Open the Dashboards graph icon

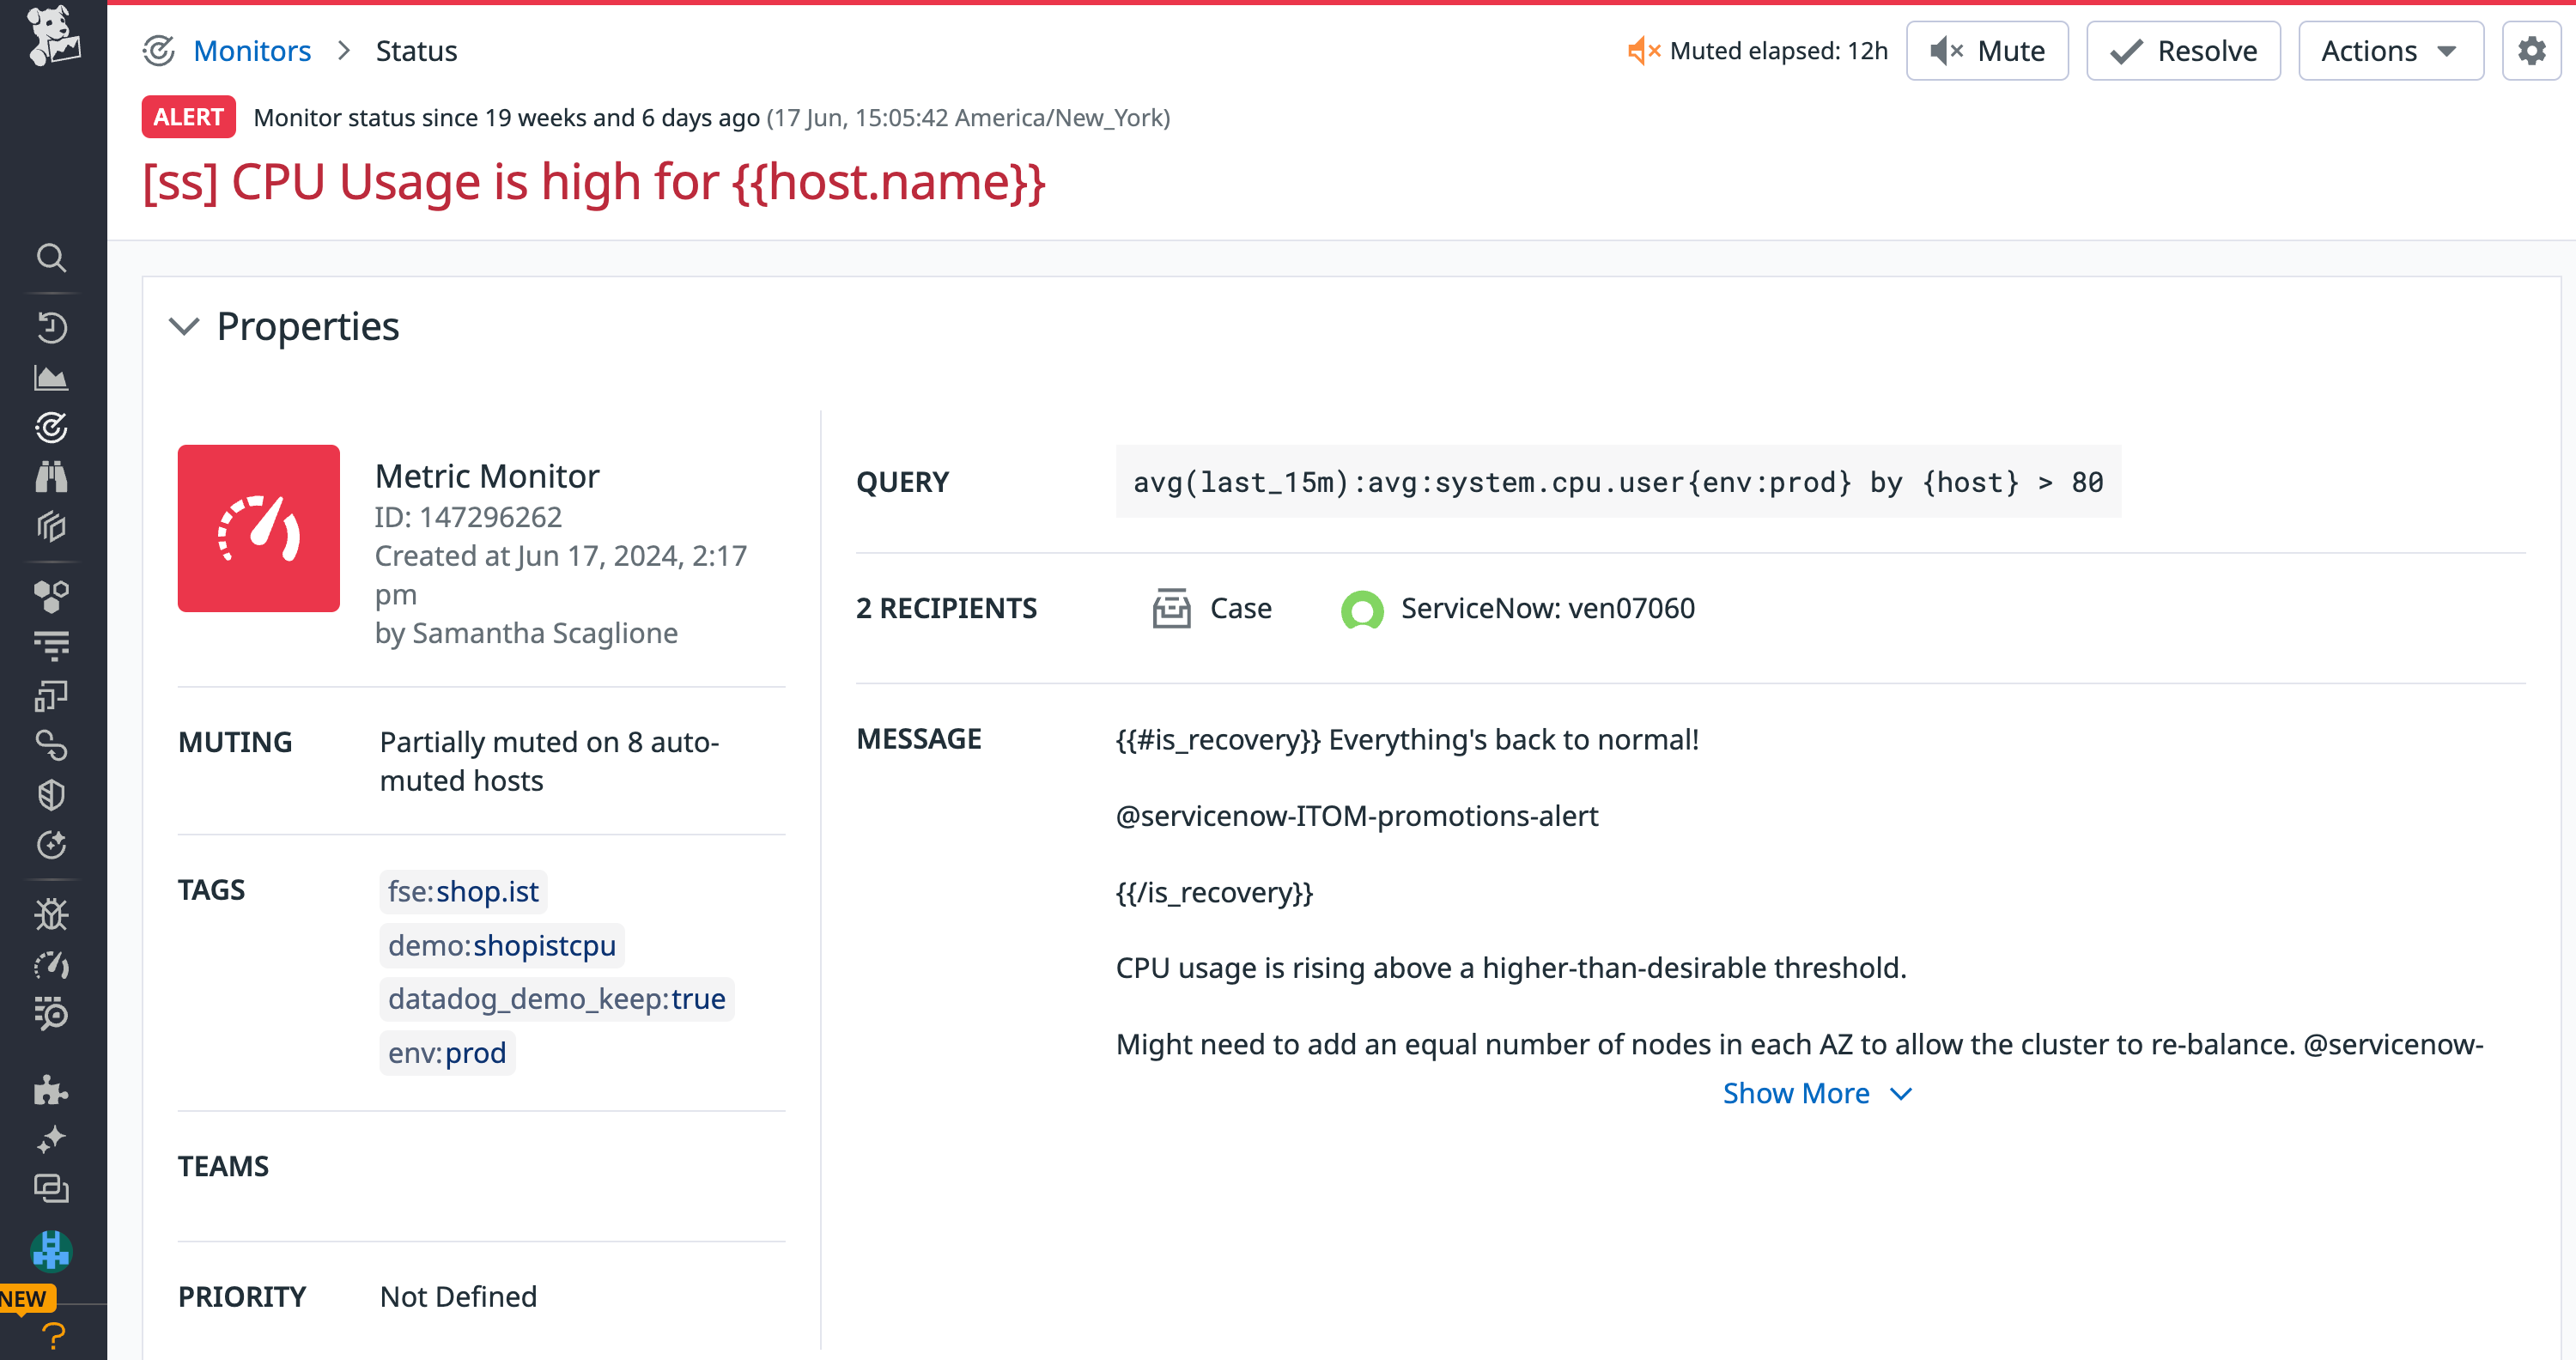pos(52,378)
